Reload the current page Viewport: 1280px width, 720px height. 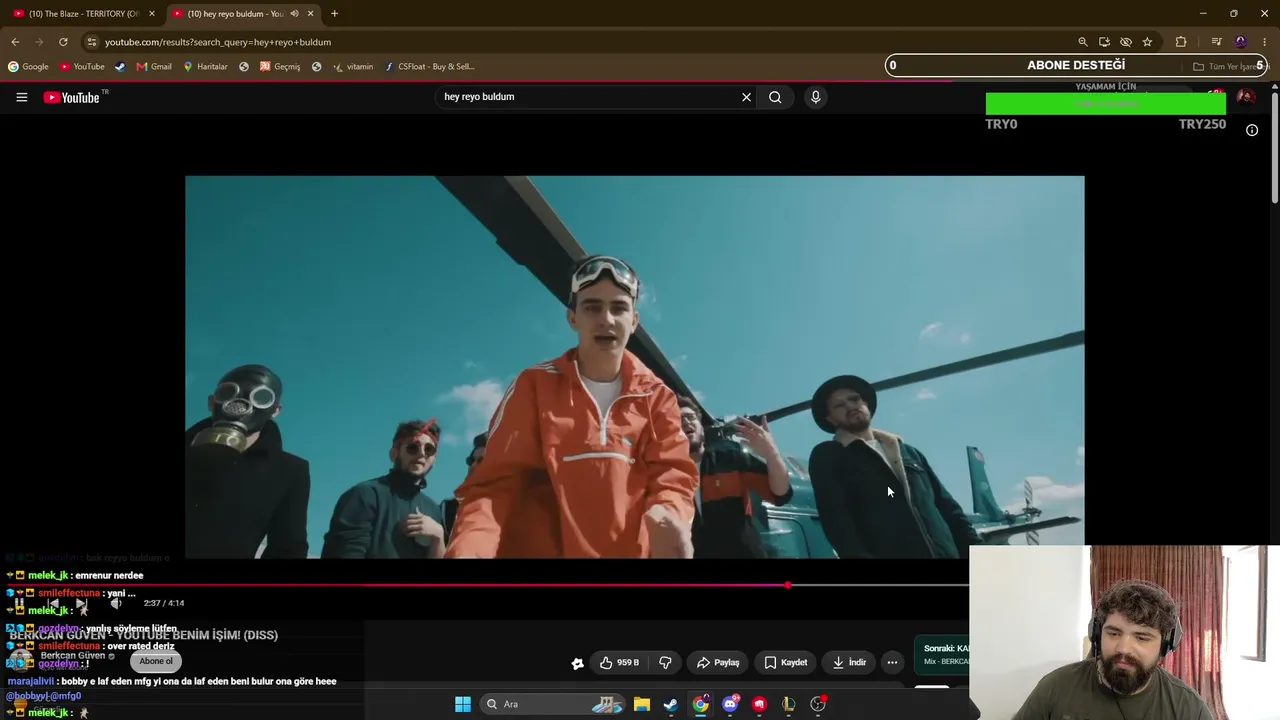coord(63,42)
